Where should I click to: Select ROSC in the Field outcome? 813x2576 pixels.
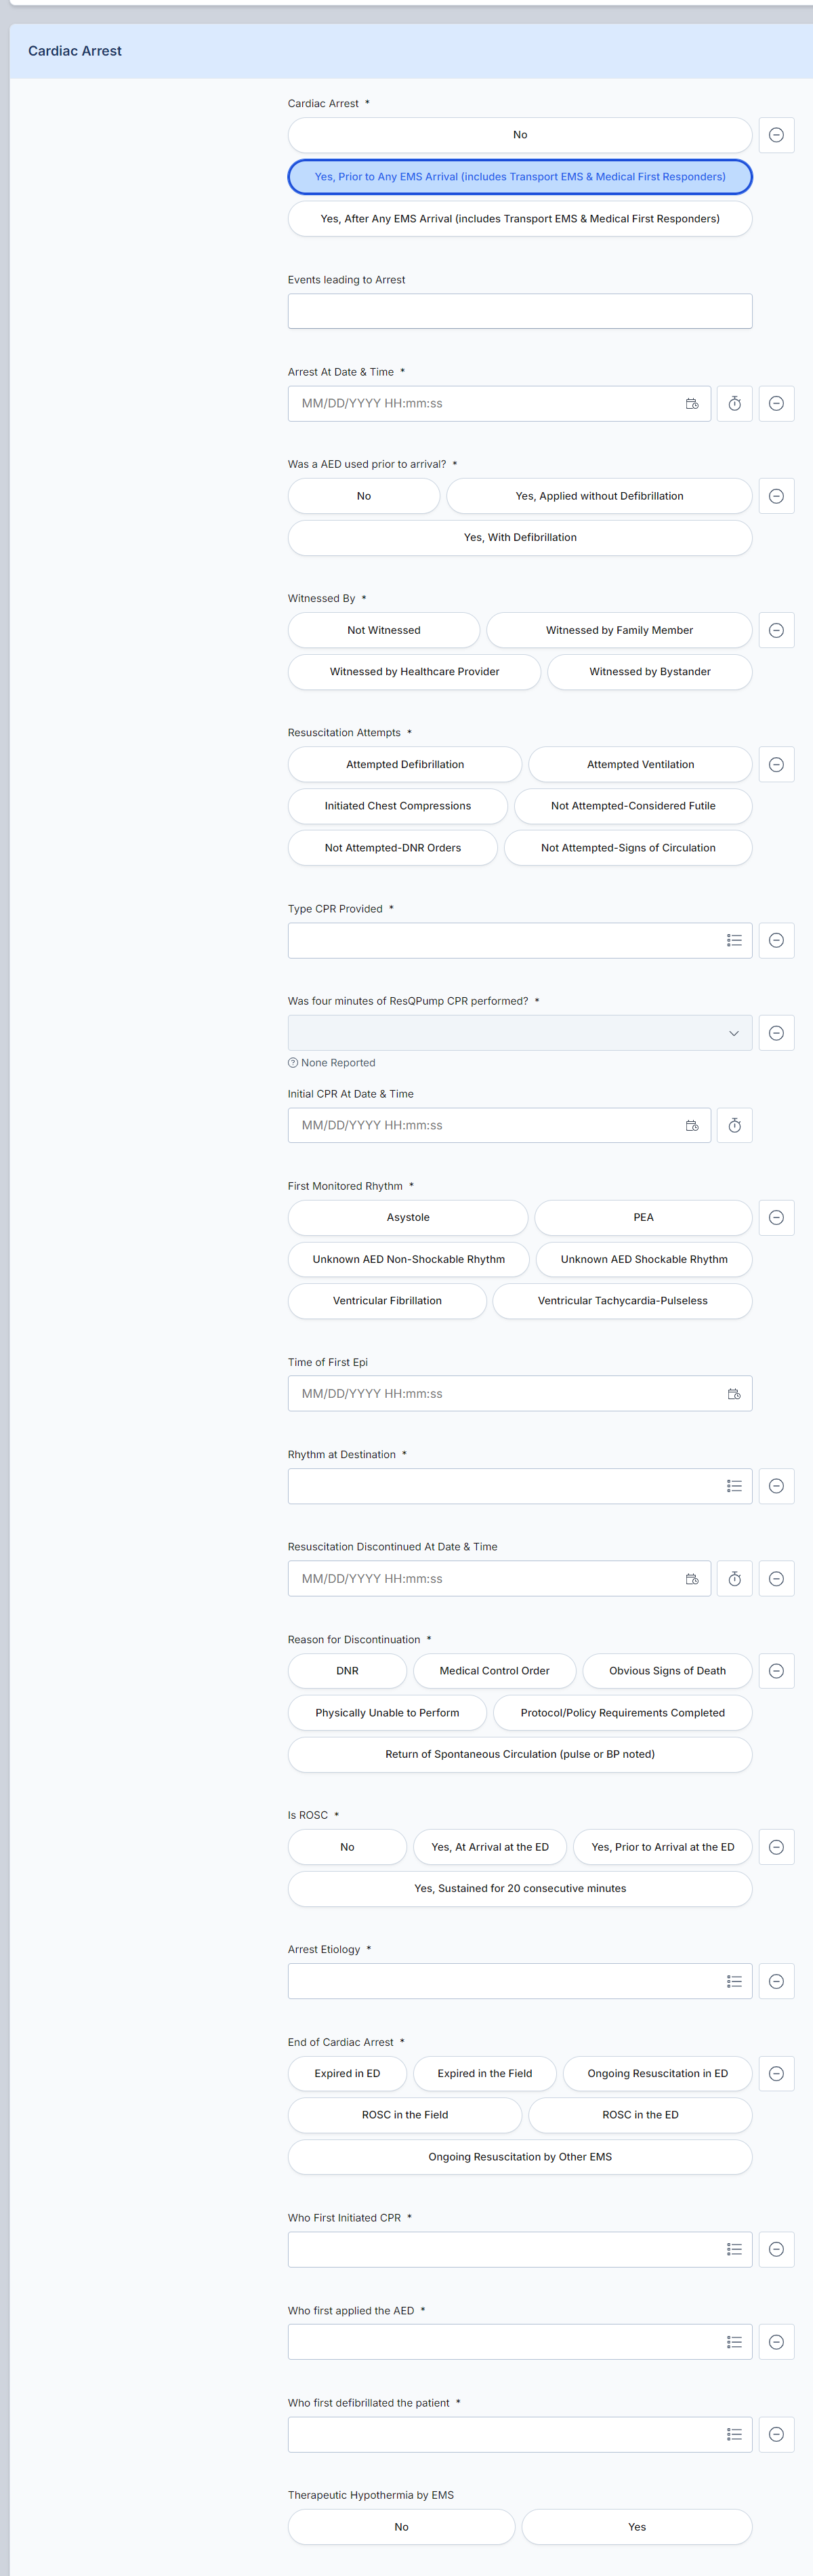click(405, 2115)
